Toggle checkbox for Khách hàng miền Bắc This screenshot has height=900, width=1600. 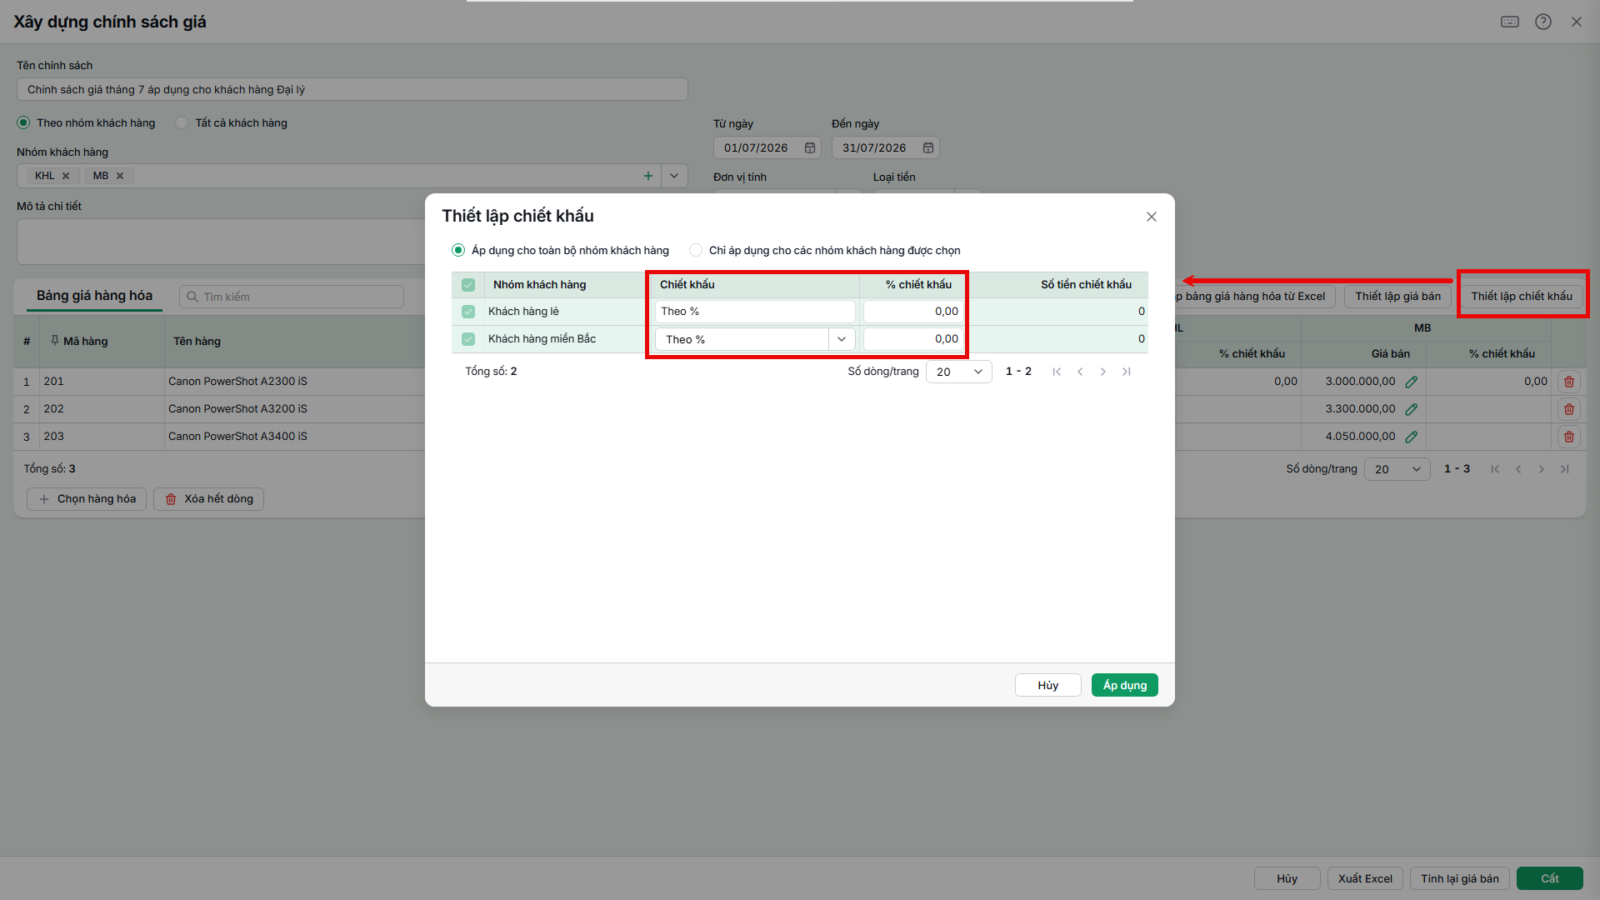pyautogui.click(x=468, y=339)
